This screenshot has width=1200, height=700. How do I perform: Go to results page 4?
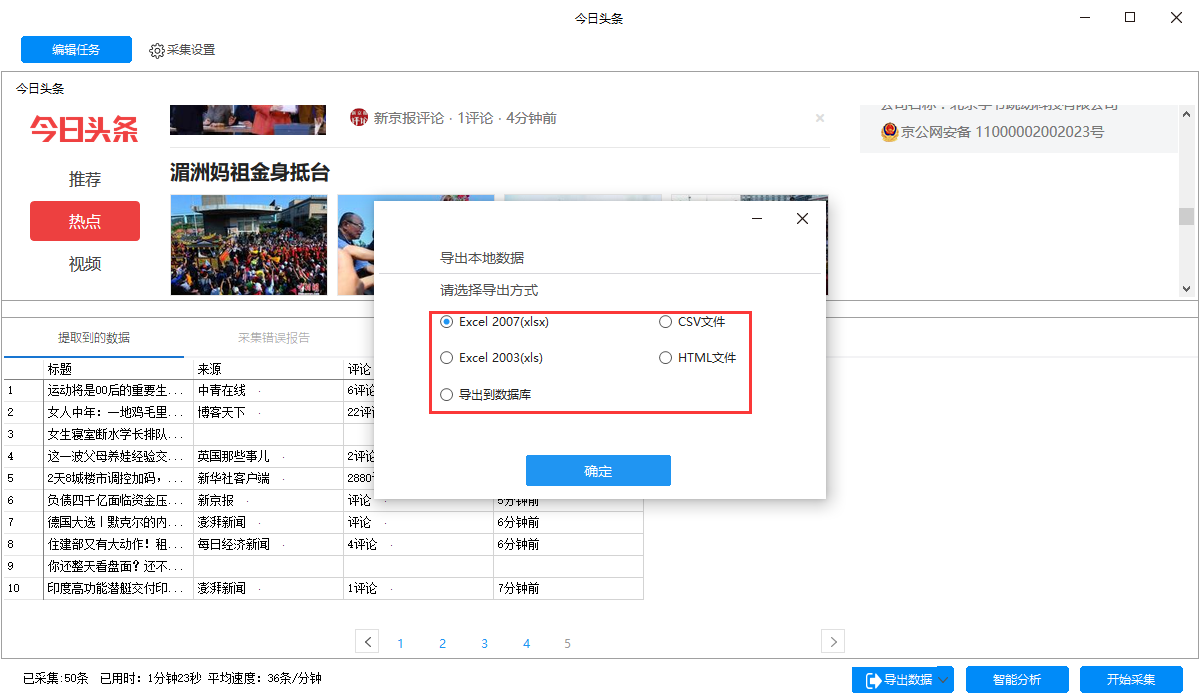click(526, 643)
